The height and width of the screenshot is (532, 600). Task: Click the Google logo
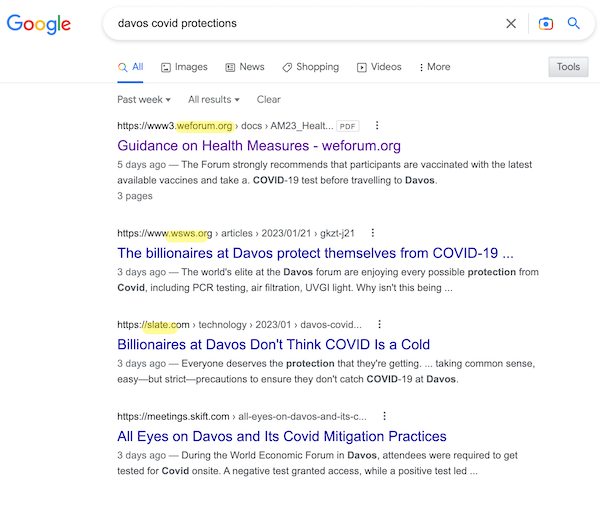coord(39,24)
